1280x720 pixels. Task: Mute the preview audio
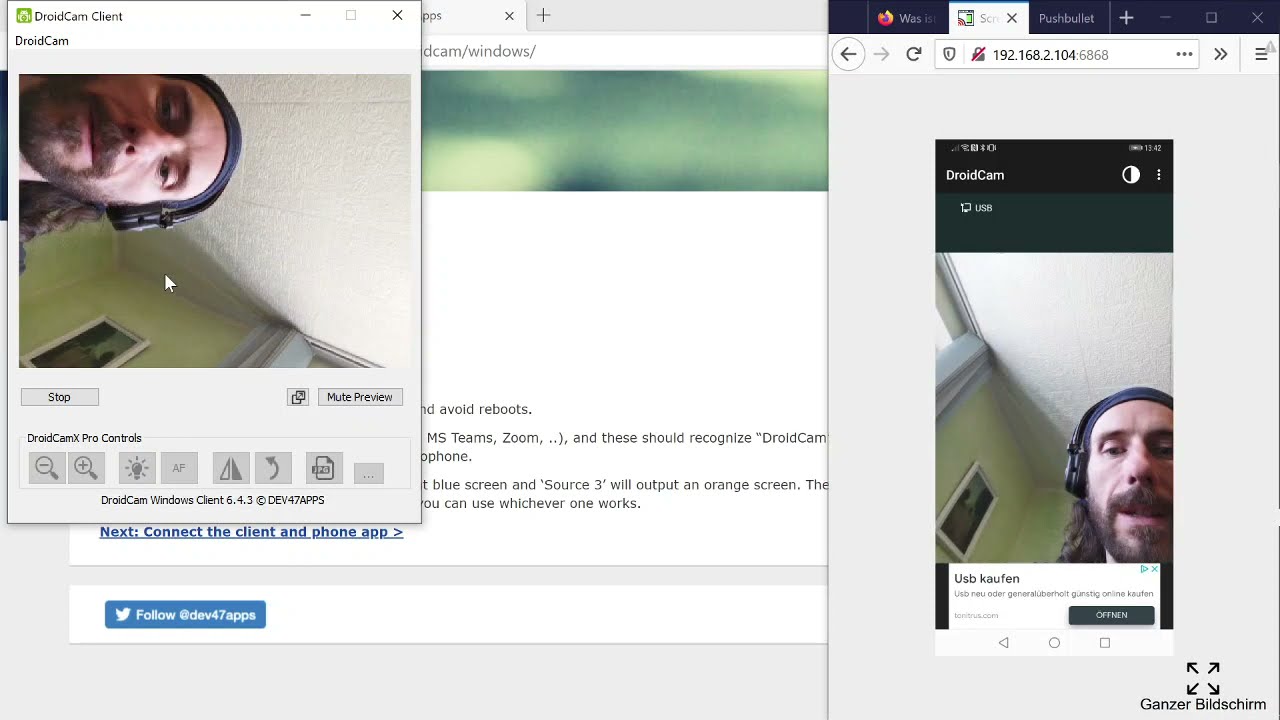tap(360, 397)
